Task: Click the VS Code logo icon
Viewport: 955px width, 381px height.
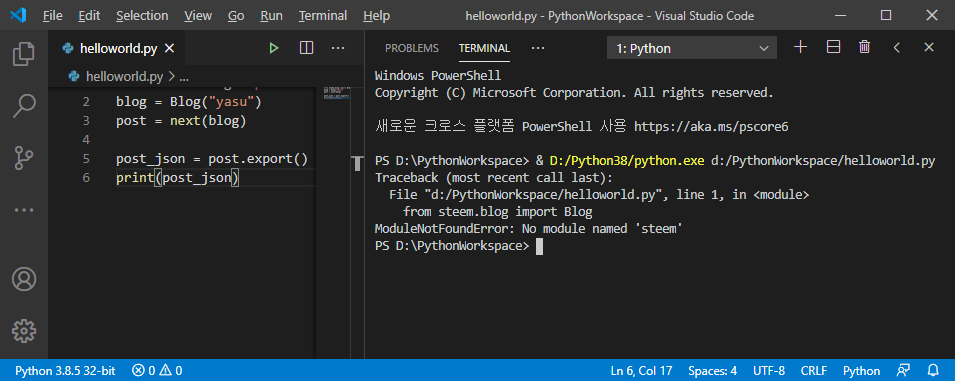Action: tap(18, 15)
